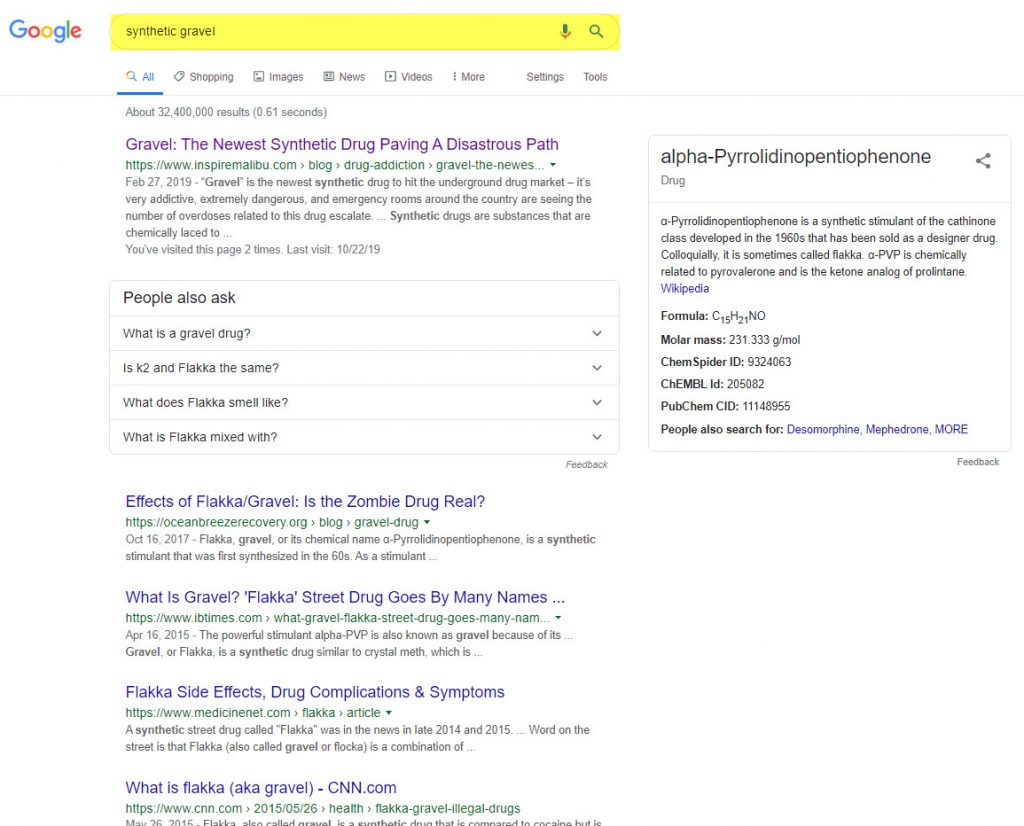
Task: Click the microphone voice search icon
Action: [565, 32]
